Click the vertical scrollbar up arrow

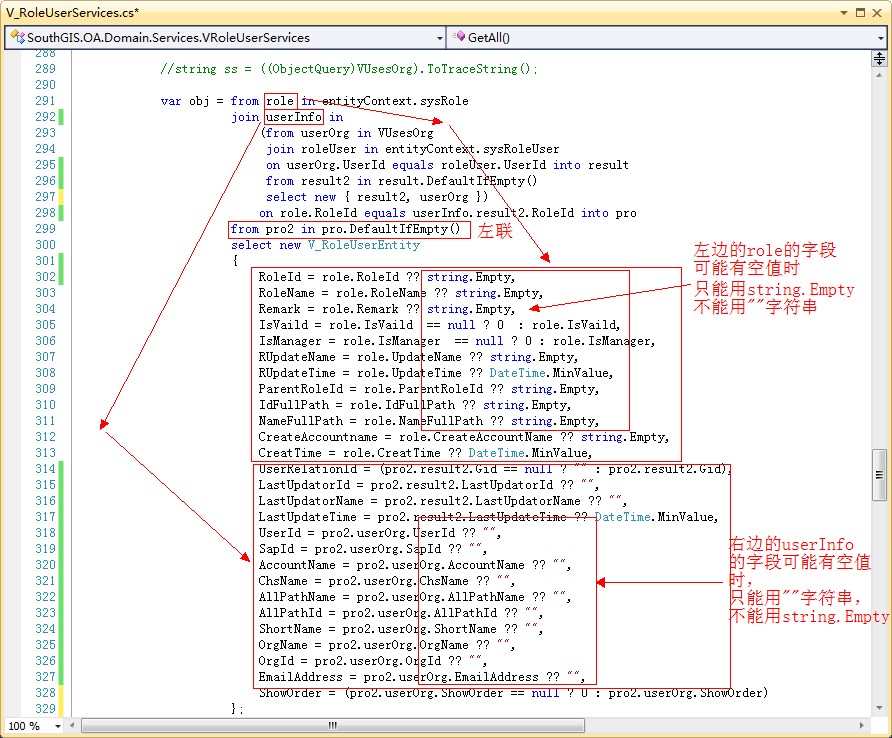pos(879,72)
